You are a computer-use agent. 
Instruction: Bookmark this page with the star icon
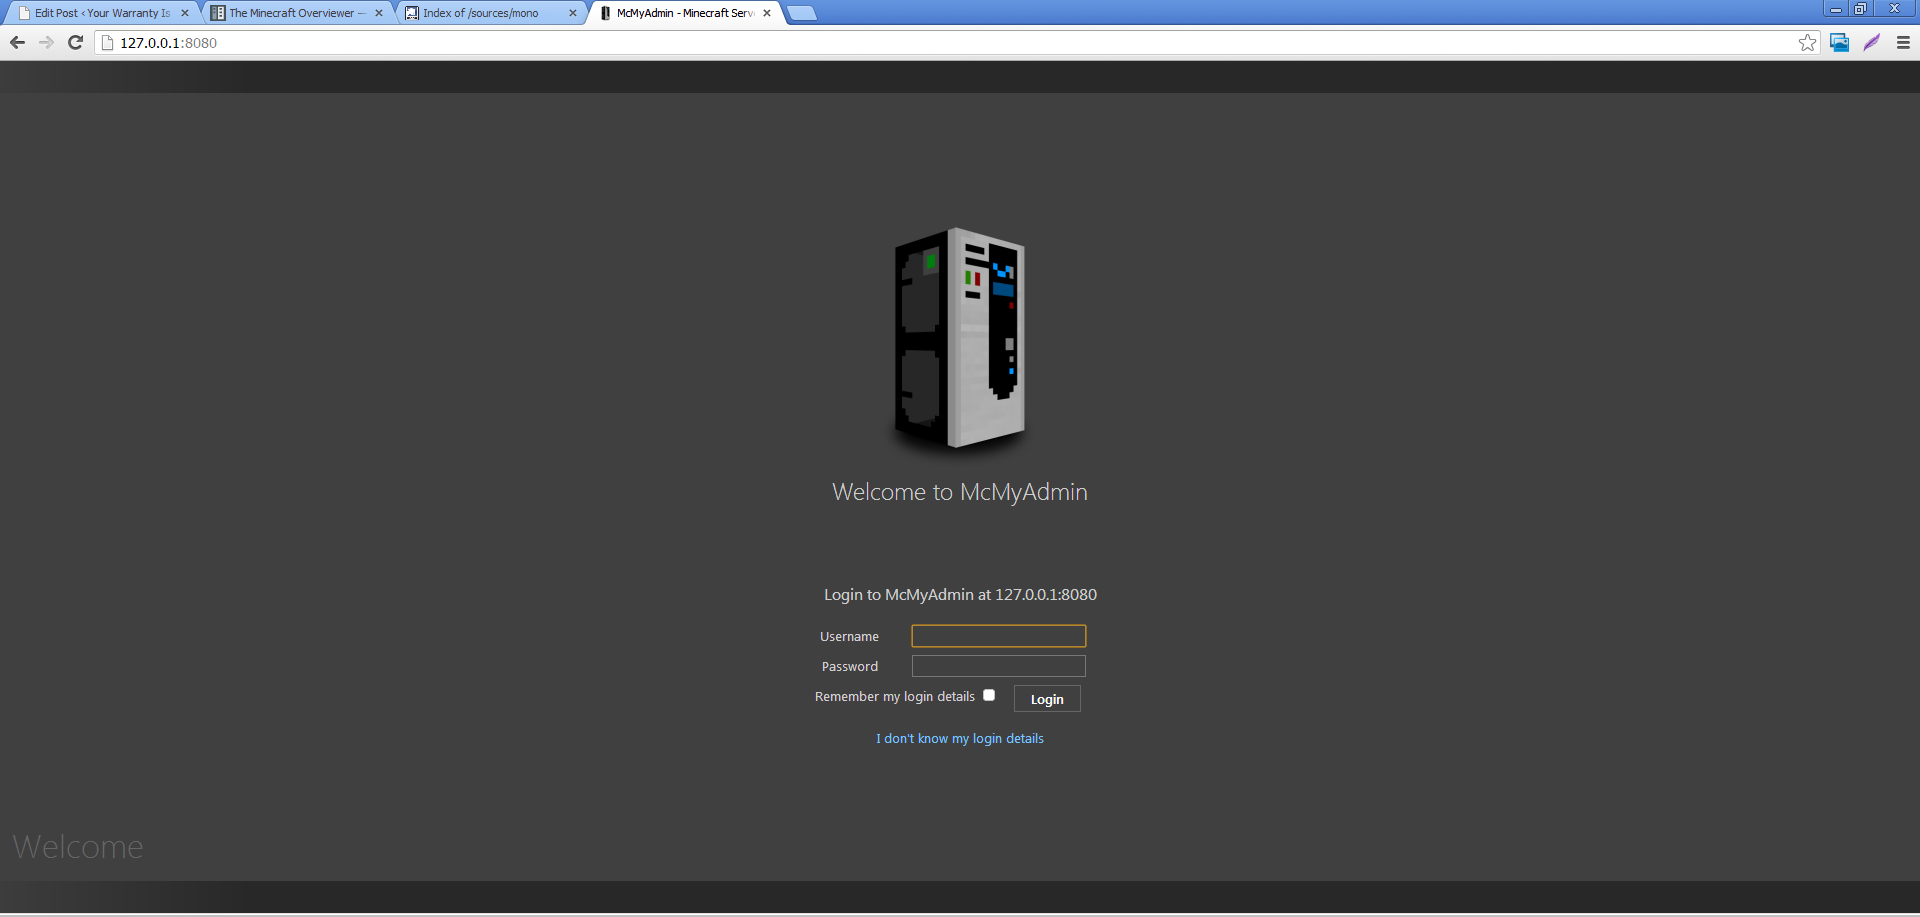pyautogui.click(x=1807, y=42)
